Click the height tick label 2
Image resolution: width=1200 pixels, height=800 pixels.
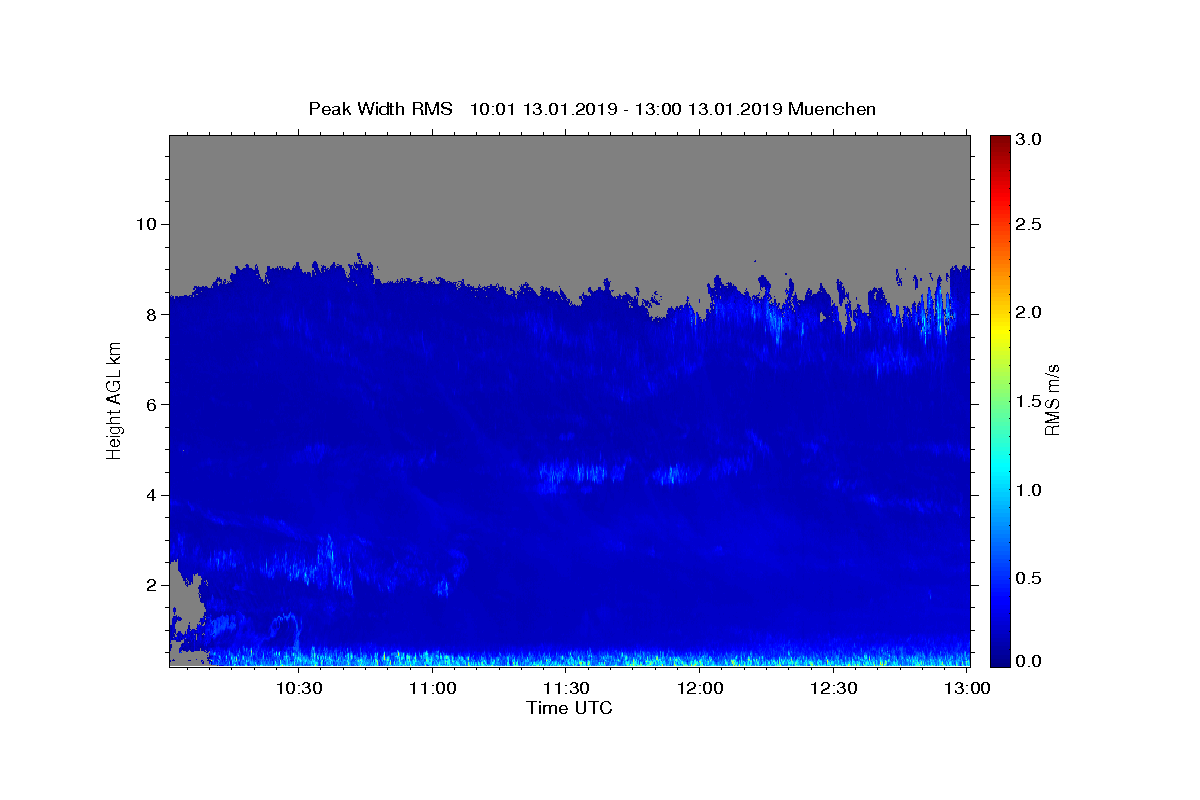[152, 585]
